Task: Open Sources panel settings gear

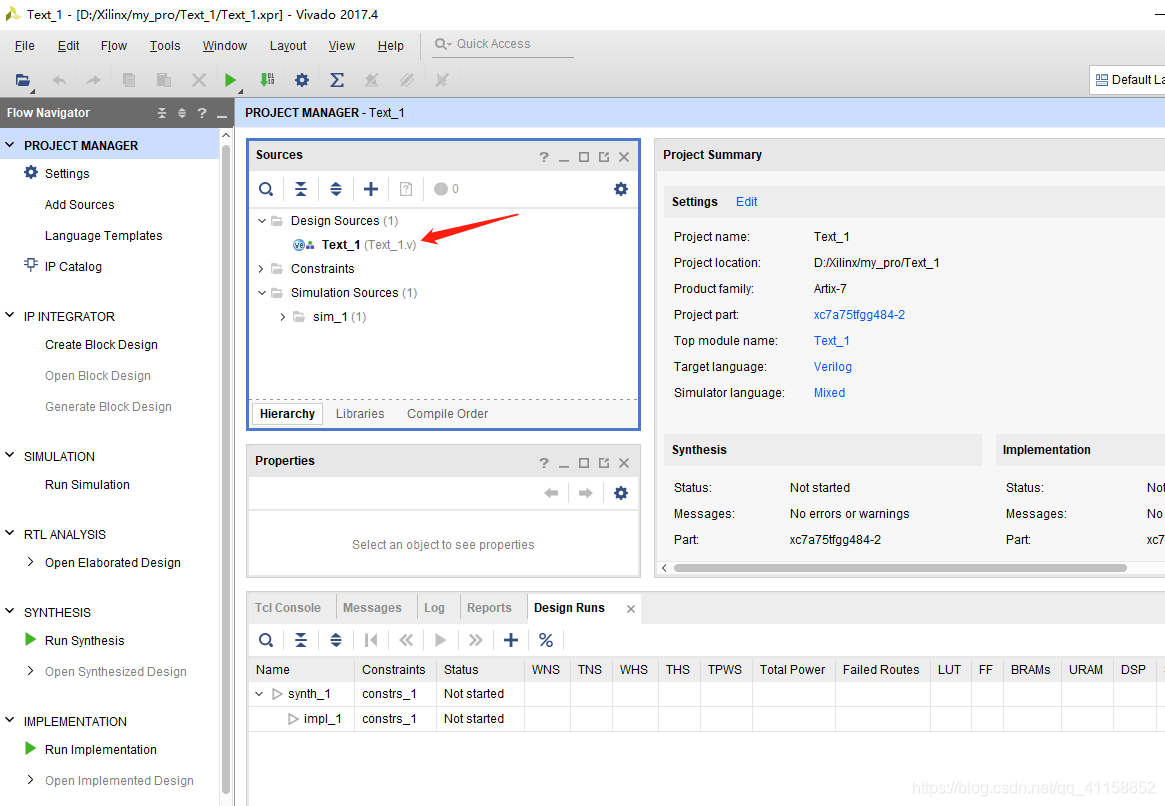Action: pyautogui.click(x=621, y=189)
